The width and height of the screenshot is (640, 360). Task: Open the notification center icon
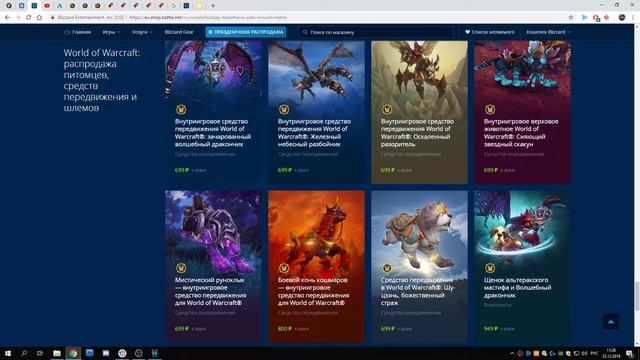pos(630,353)
